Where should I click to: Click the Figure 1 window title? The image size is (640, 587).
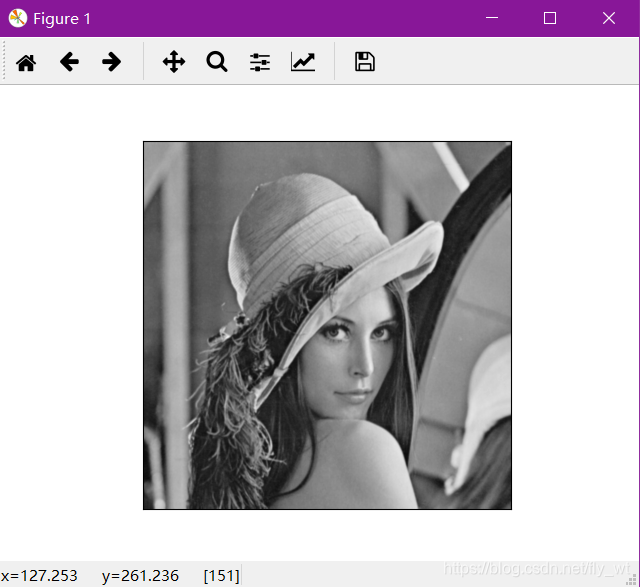click(62, 19)
